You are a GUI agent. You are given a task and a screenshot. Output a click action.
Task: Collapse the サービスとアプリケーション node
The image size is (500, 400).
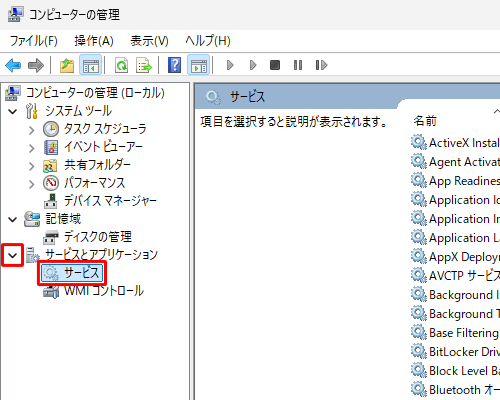coord(13,255)
